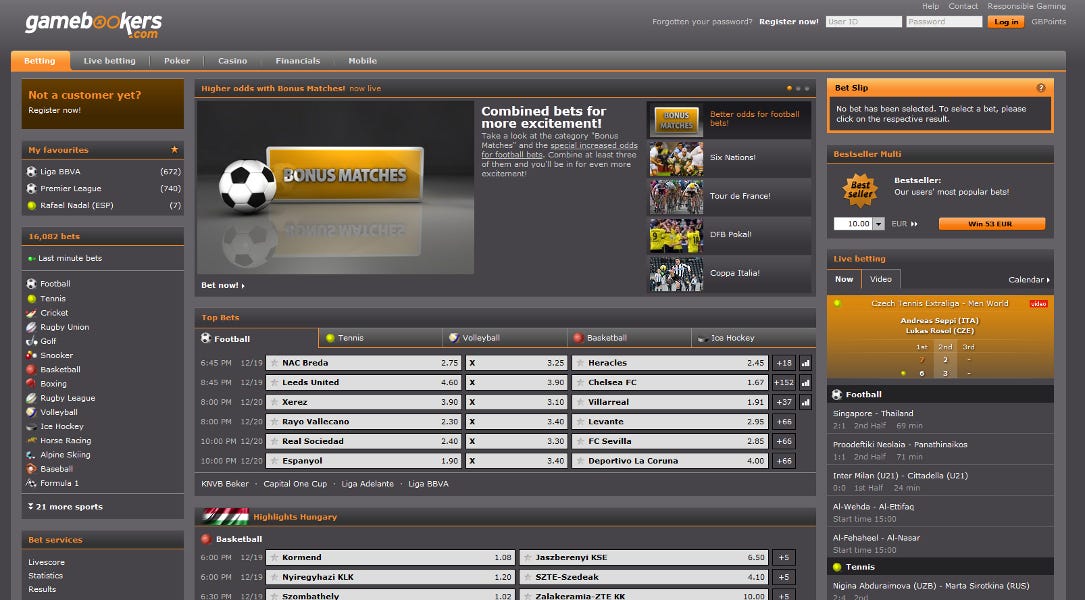This screenshot has height=600, width=1085.
Task: Open the Tour de France! thumbnail
Action: point(676,197)
